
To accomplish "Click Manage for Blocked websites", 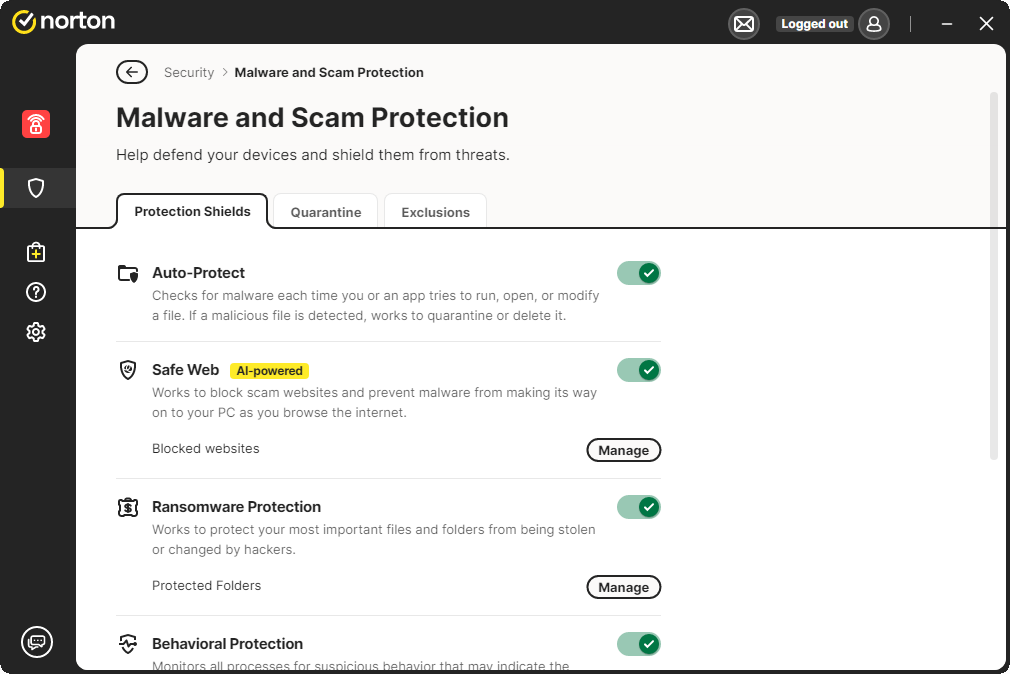I will coord(624,450).
